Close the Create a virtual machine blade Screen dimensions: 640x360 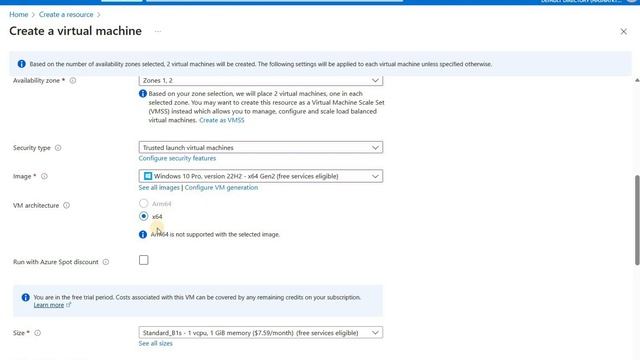tap(624, 31)
